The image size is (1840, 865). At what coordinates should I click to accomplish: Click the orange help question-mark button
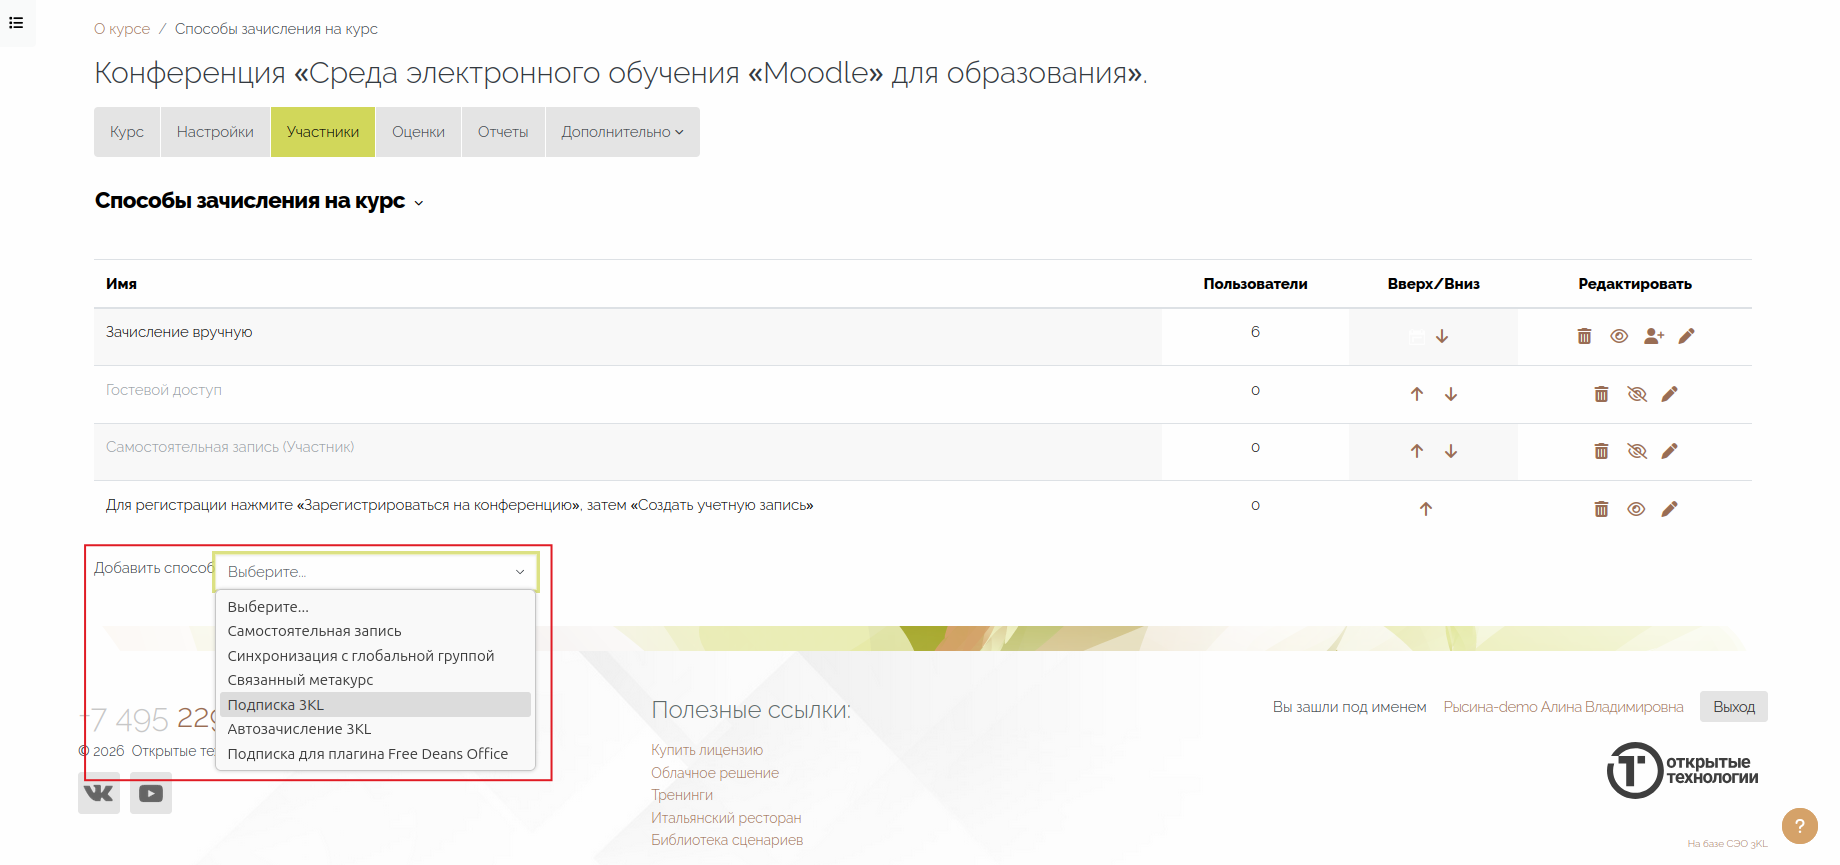(x=1799, y=826)
